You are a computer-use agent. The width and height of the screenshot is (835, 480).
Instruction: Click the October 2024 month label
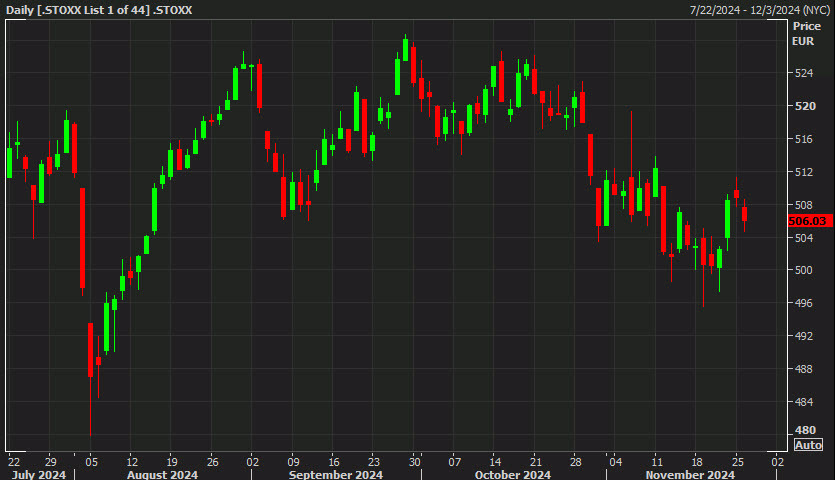513,474
